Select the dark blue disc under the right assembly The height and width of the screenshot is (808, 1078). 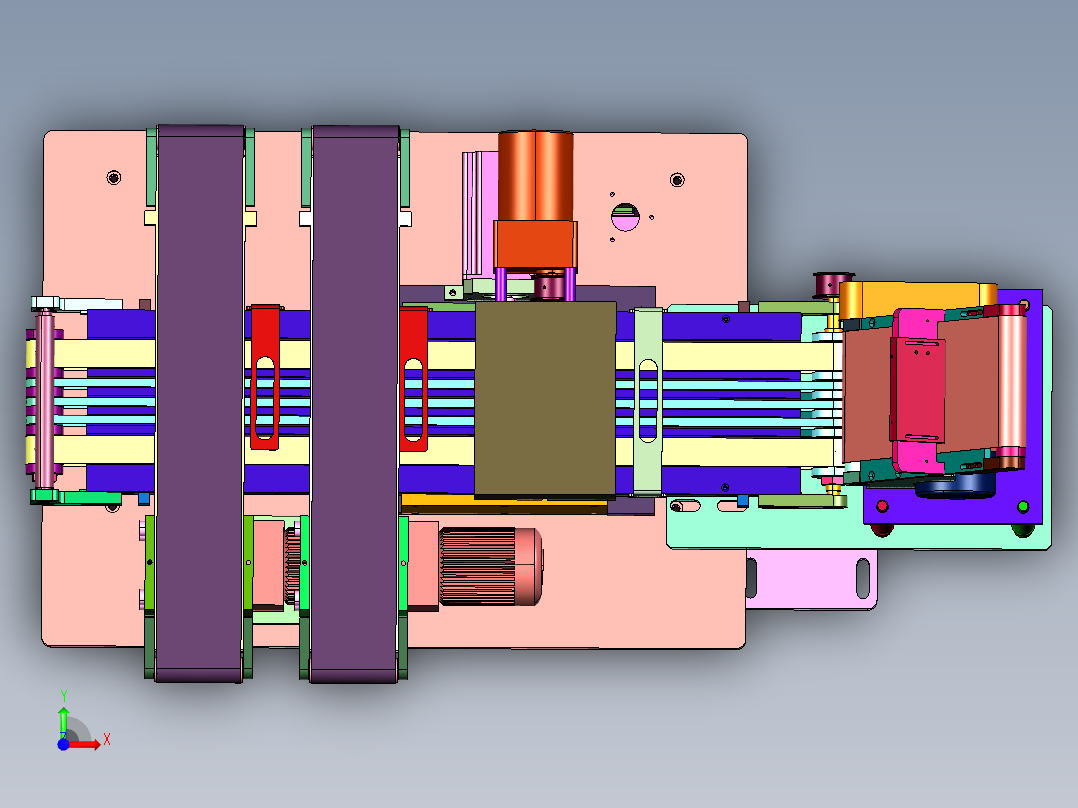coord(956,485)
